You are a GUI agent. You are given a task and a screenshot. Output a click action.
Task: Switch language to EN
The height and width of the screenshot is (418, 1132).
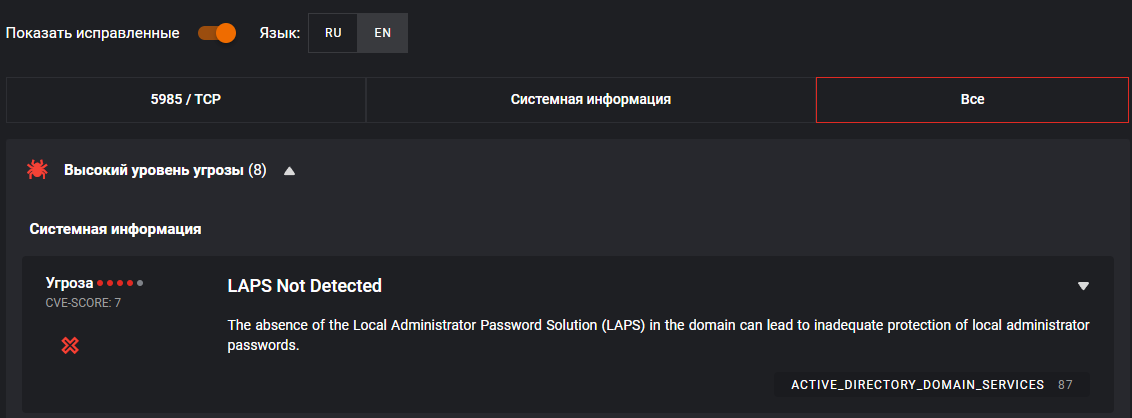(x=383, y=33)
